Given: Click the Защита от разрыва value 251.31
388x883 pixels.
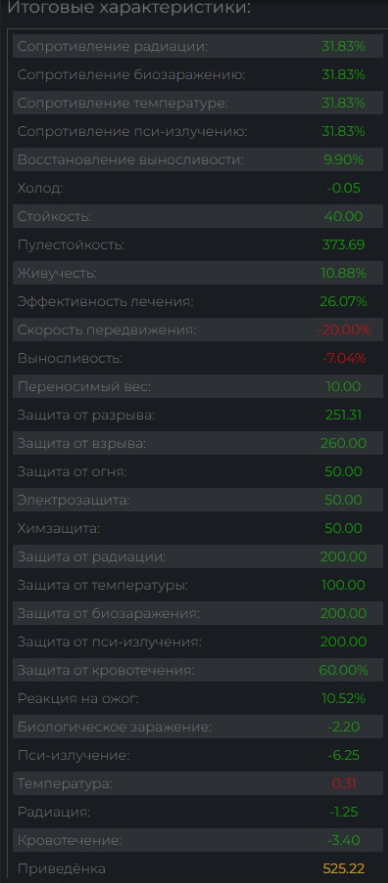Looking at the screenshot, I should (x=344, y=415).
